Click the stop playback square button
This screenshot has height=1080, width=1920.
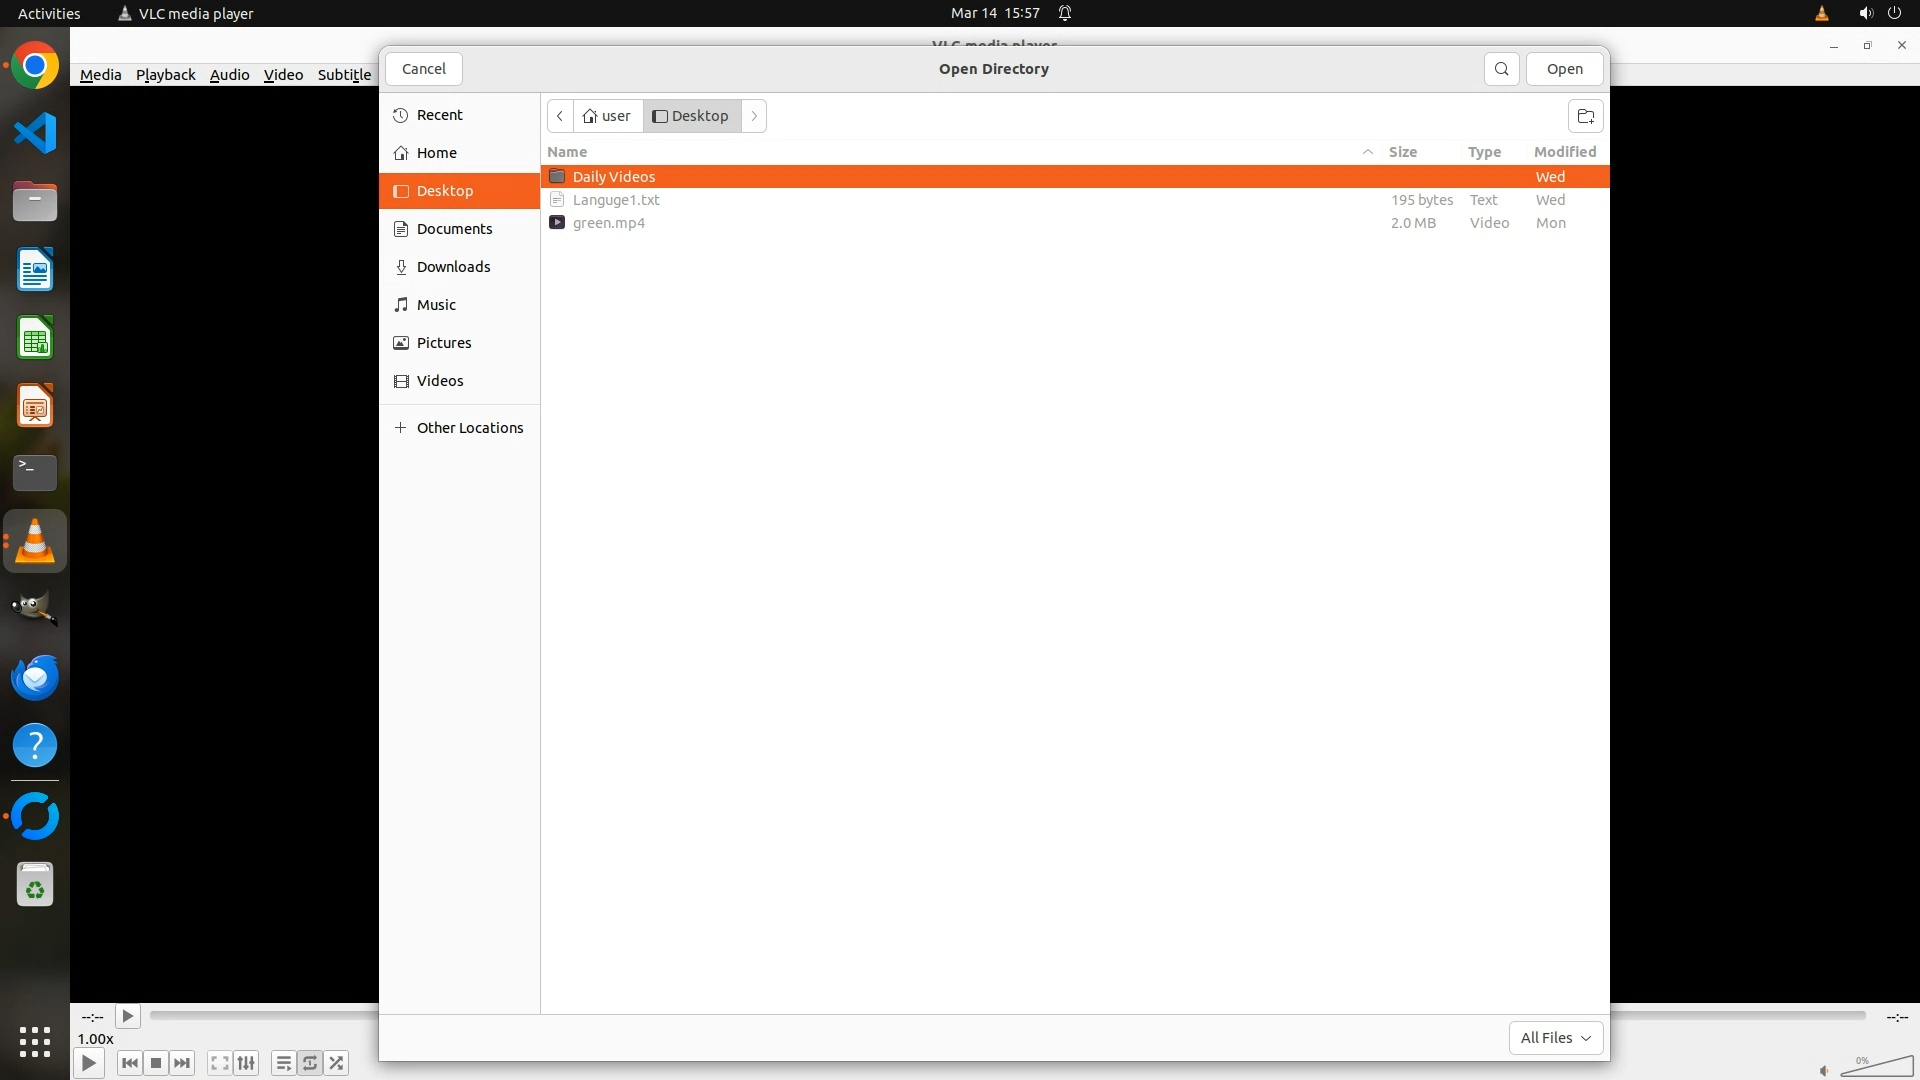click(156, 1063)
